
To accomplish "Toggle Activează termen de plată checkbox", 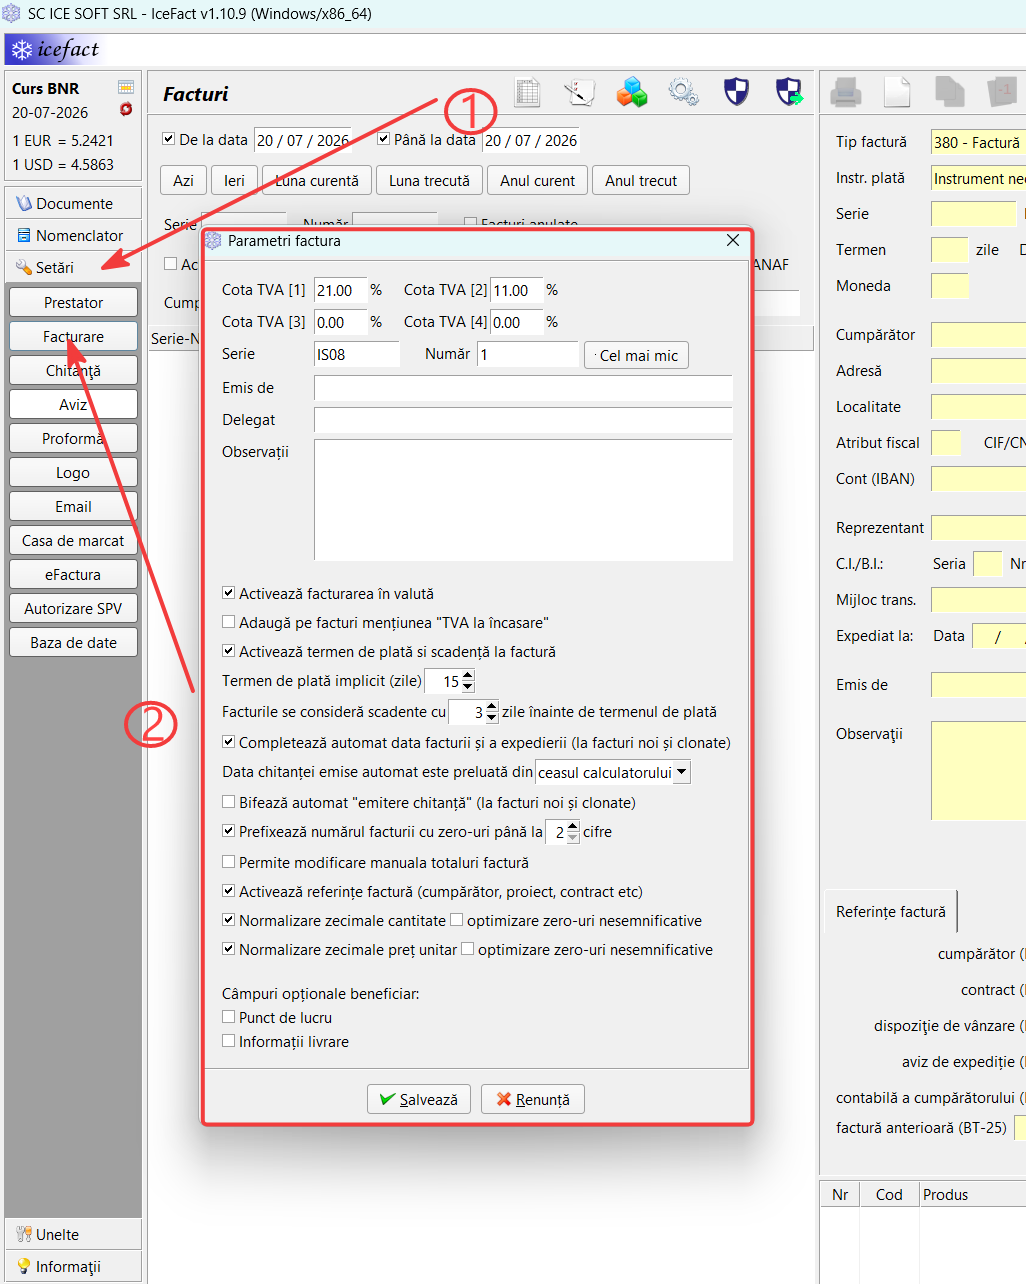I will click(228, 651).
